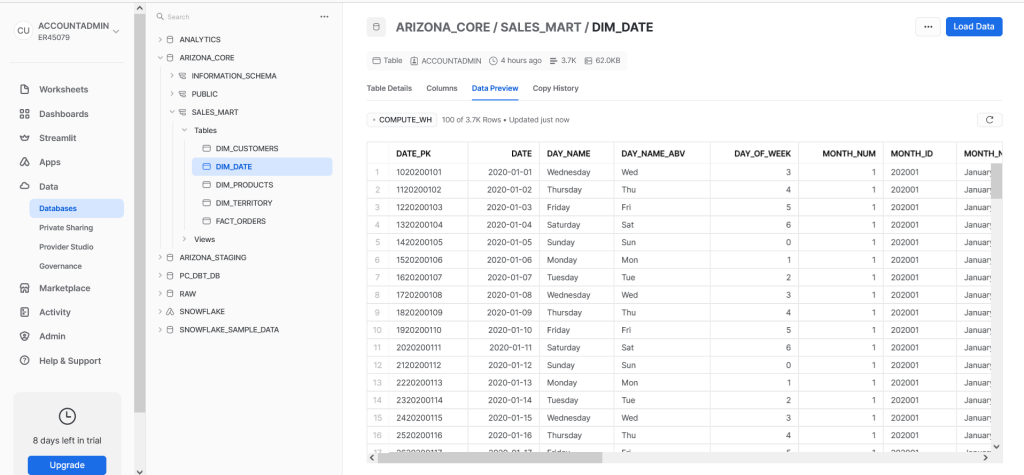Open the three-dot menu beside Load Data

(x=928, y=27)
